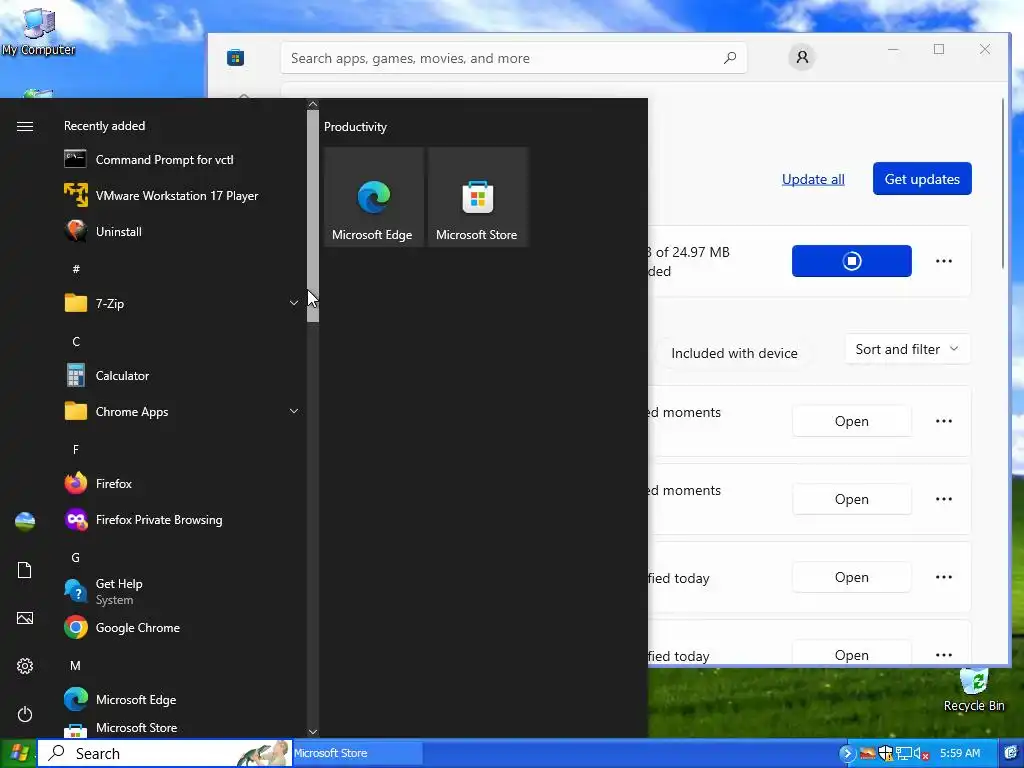1024x768 pixels.
Task: Click scroll-up arrow of the Start app list
Action: [313, 104]
